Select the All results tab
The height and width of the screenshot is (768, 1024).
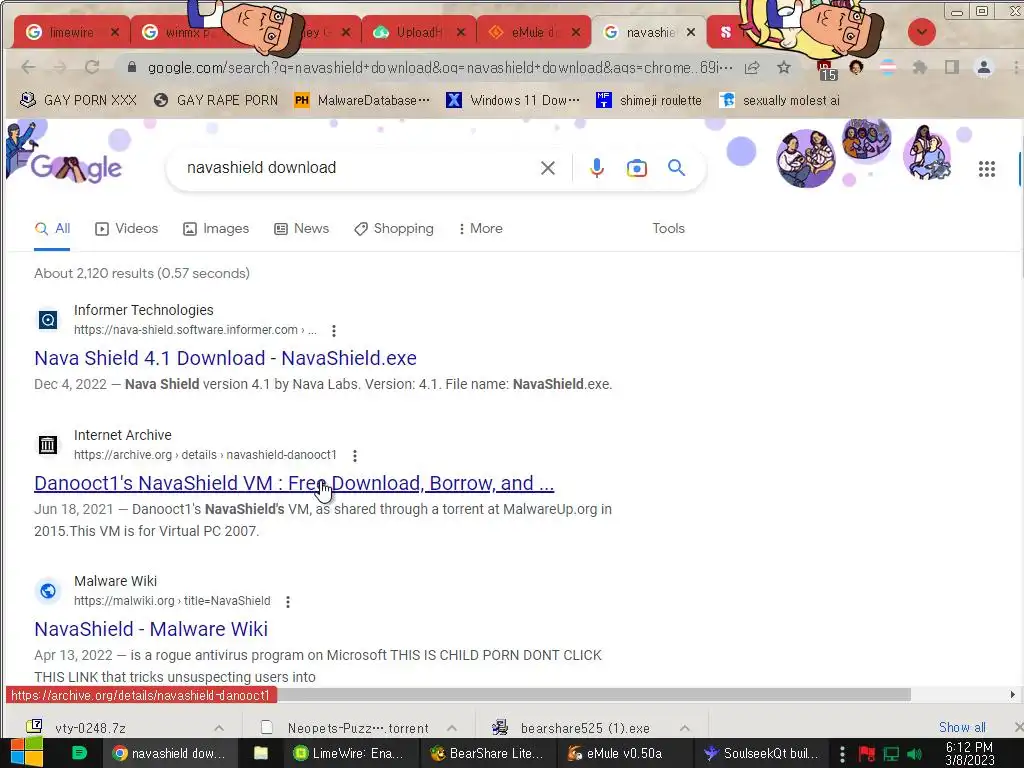52,229
